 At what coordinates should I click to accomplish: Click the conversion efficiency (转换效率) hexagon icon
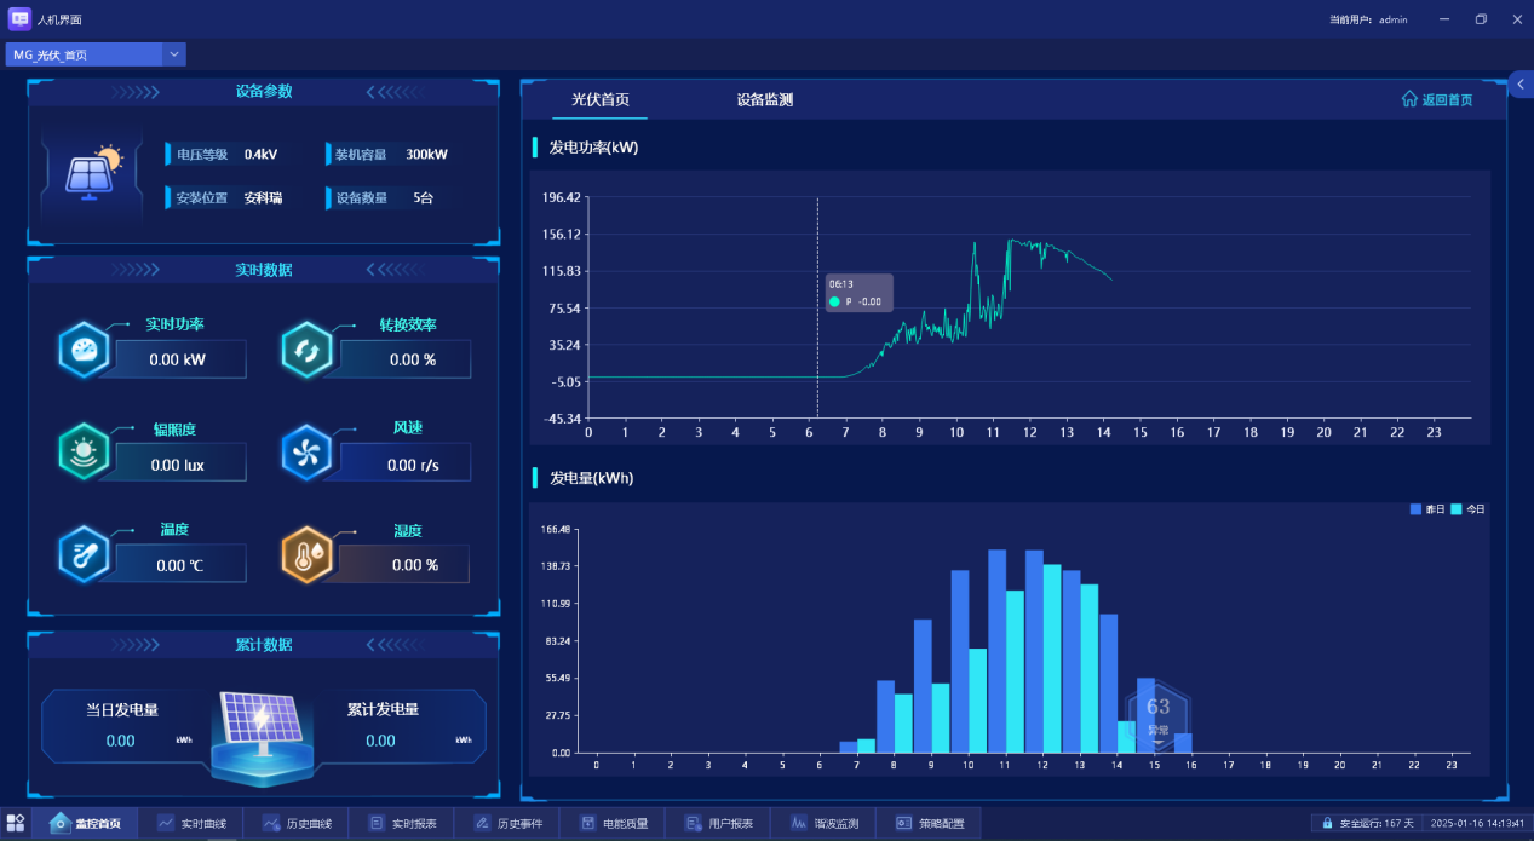coord(307,350)
